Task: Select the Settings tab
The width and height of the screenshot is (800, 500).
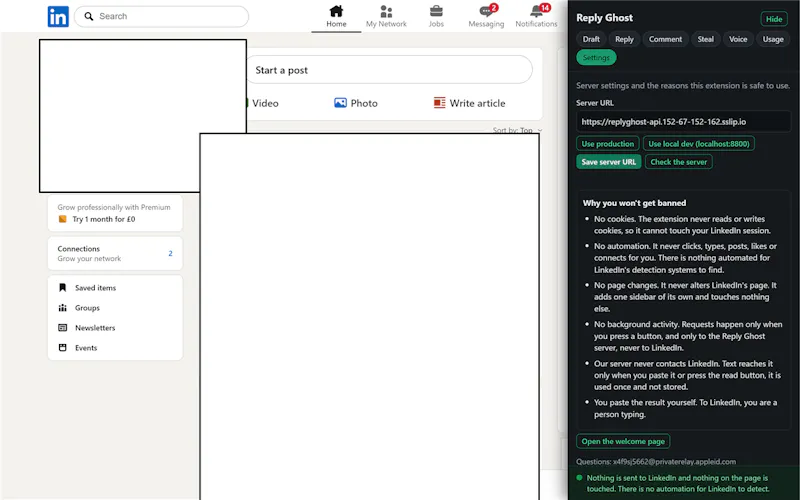Action: [x=596, y=58]
